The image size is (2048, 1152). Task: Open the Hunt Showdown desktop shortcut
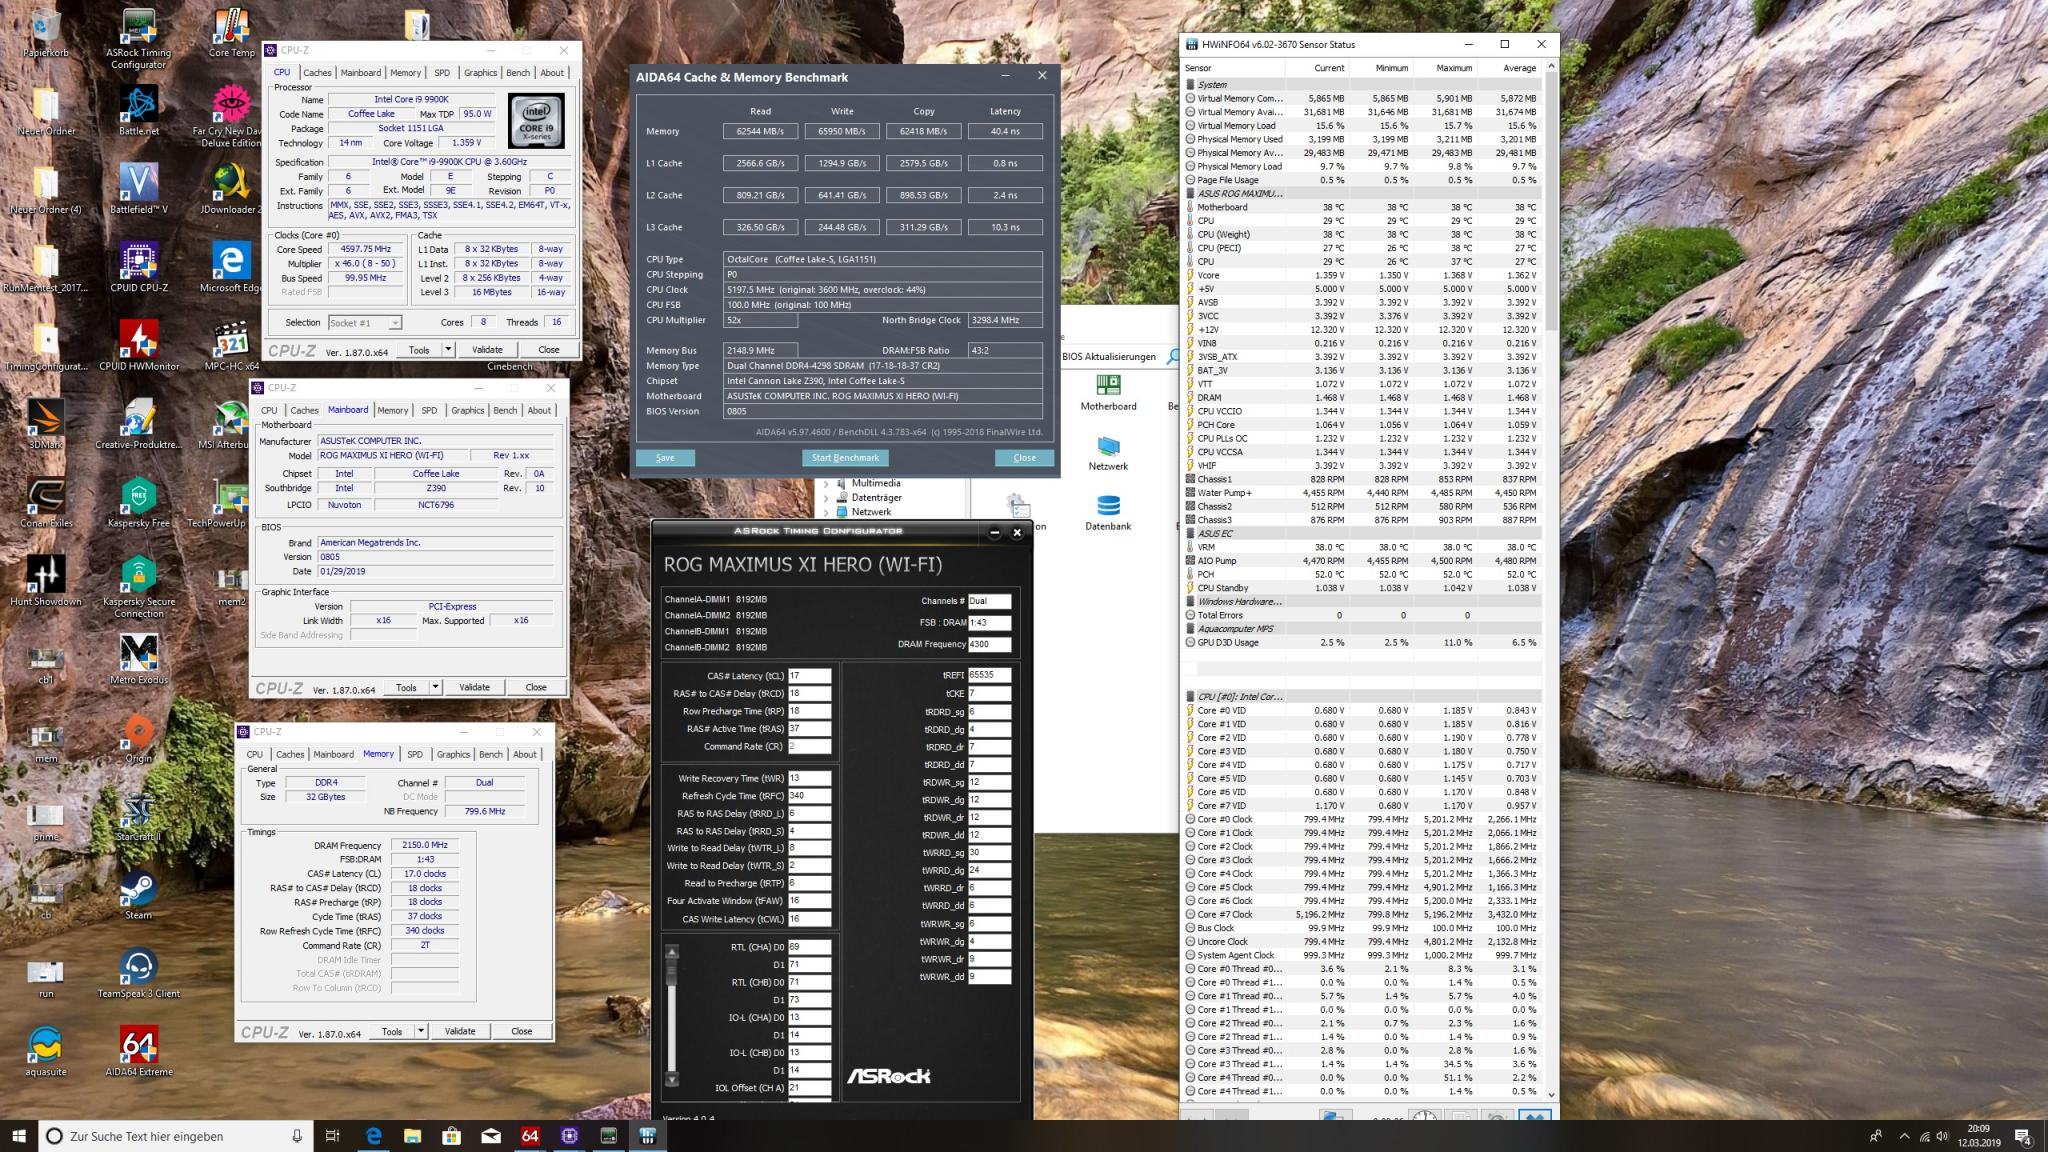point(45,580)
